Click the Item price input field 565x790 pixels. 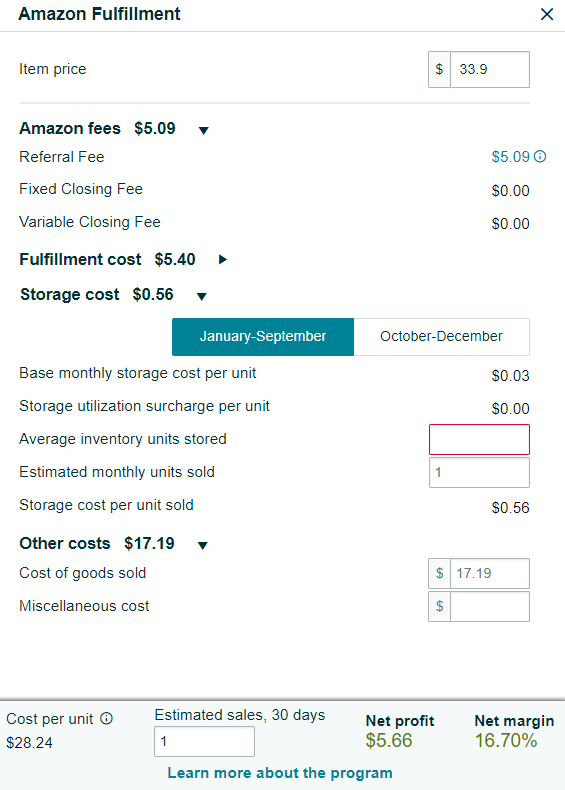490,70
